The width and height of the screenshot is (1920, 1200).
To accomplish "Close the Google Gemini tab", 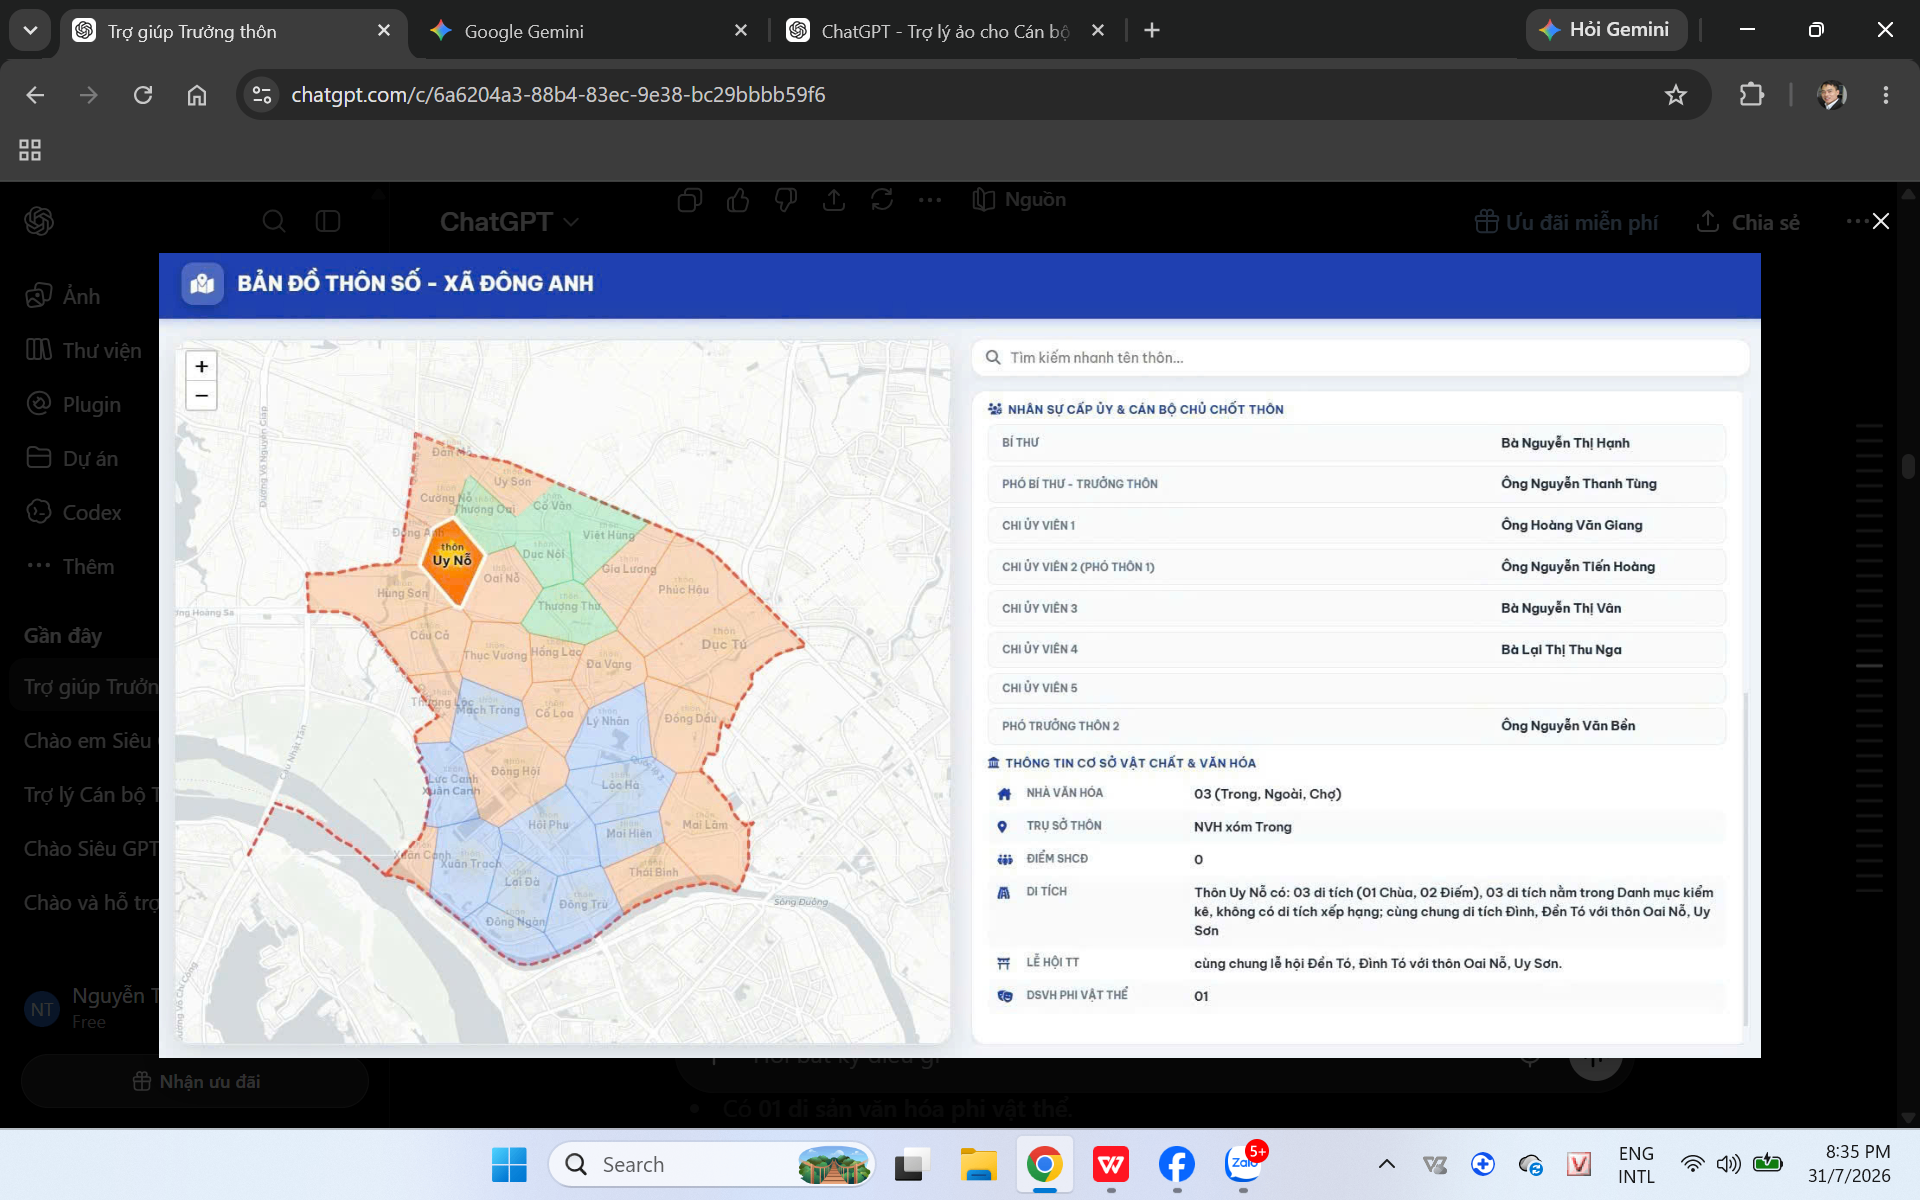I will [741, 31].
